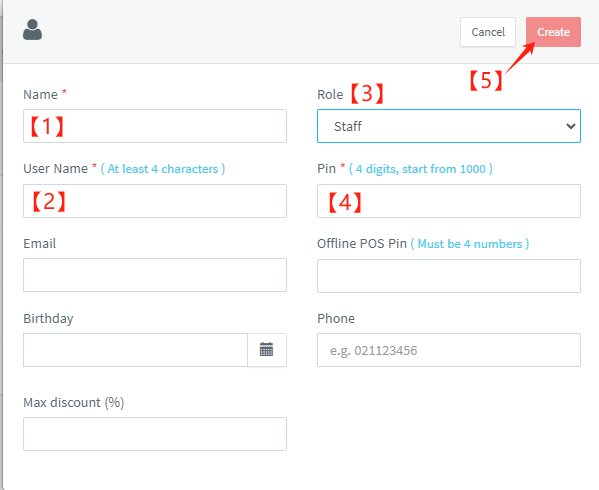Focus the Phone number field
The image size is (599, 490).
[449, 350]
